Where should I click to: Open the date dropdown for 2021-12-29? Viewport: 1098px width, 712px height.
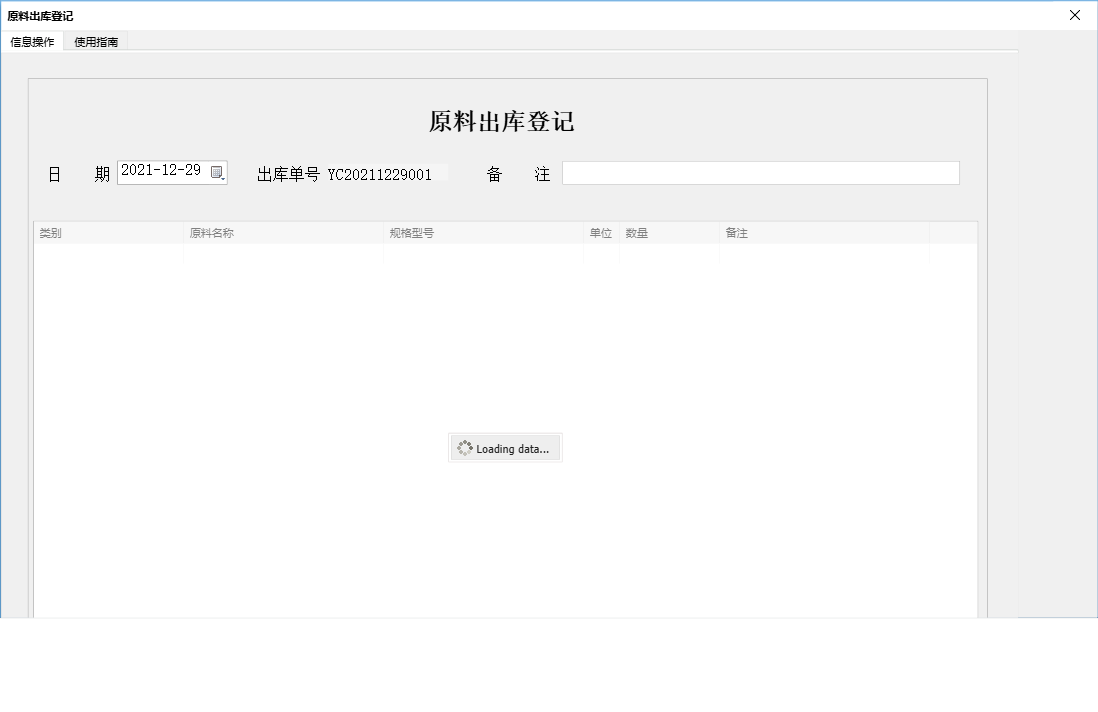[218, 171]
